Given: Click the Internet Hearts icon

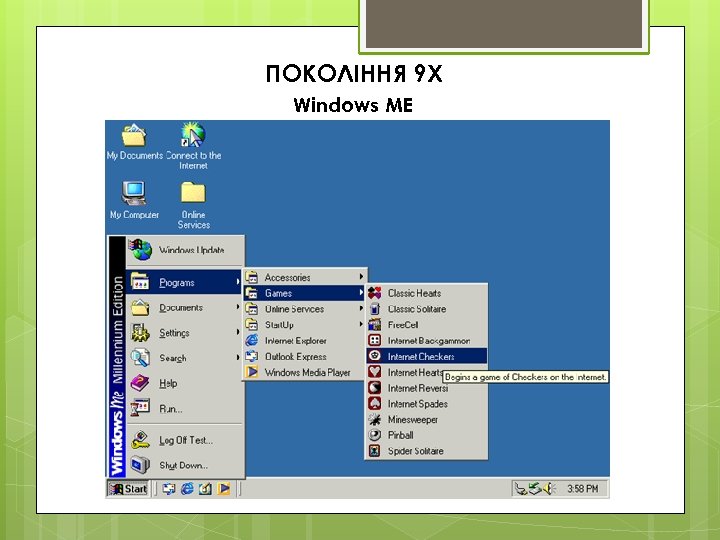Looking at the screenshot, I should [375, 372].
